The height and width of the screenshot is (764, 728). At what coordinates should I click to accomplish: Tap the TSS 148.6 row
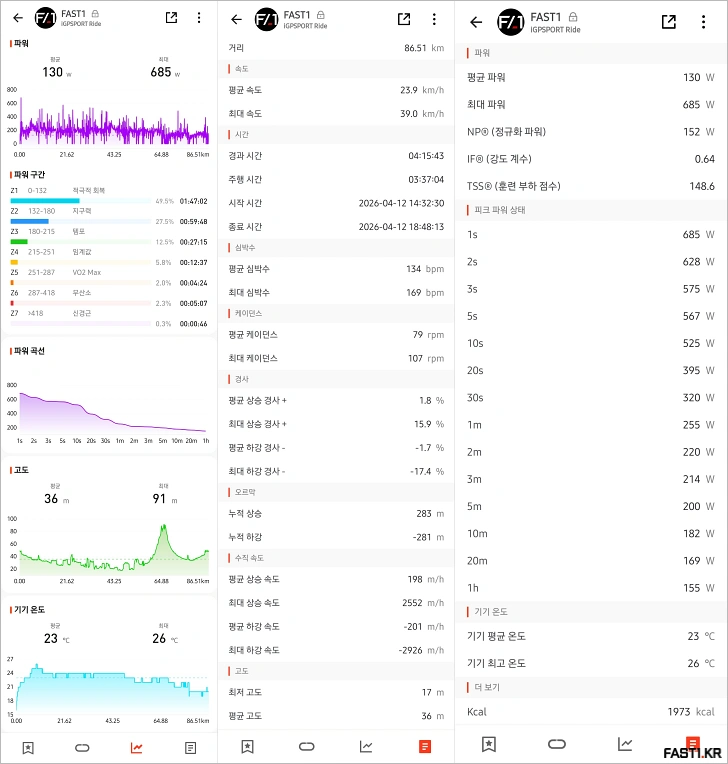(x=590, y=186)
